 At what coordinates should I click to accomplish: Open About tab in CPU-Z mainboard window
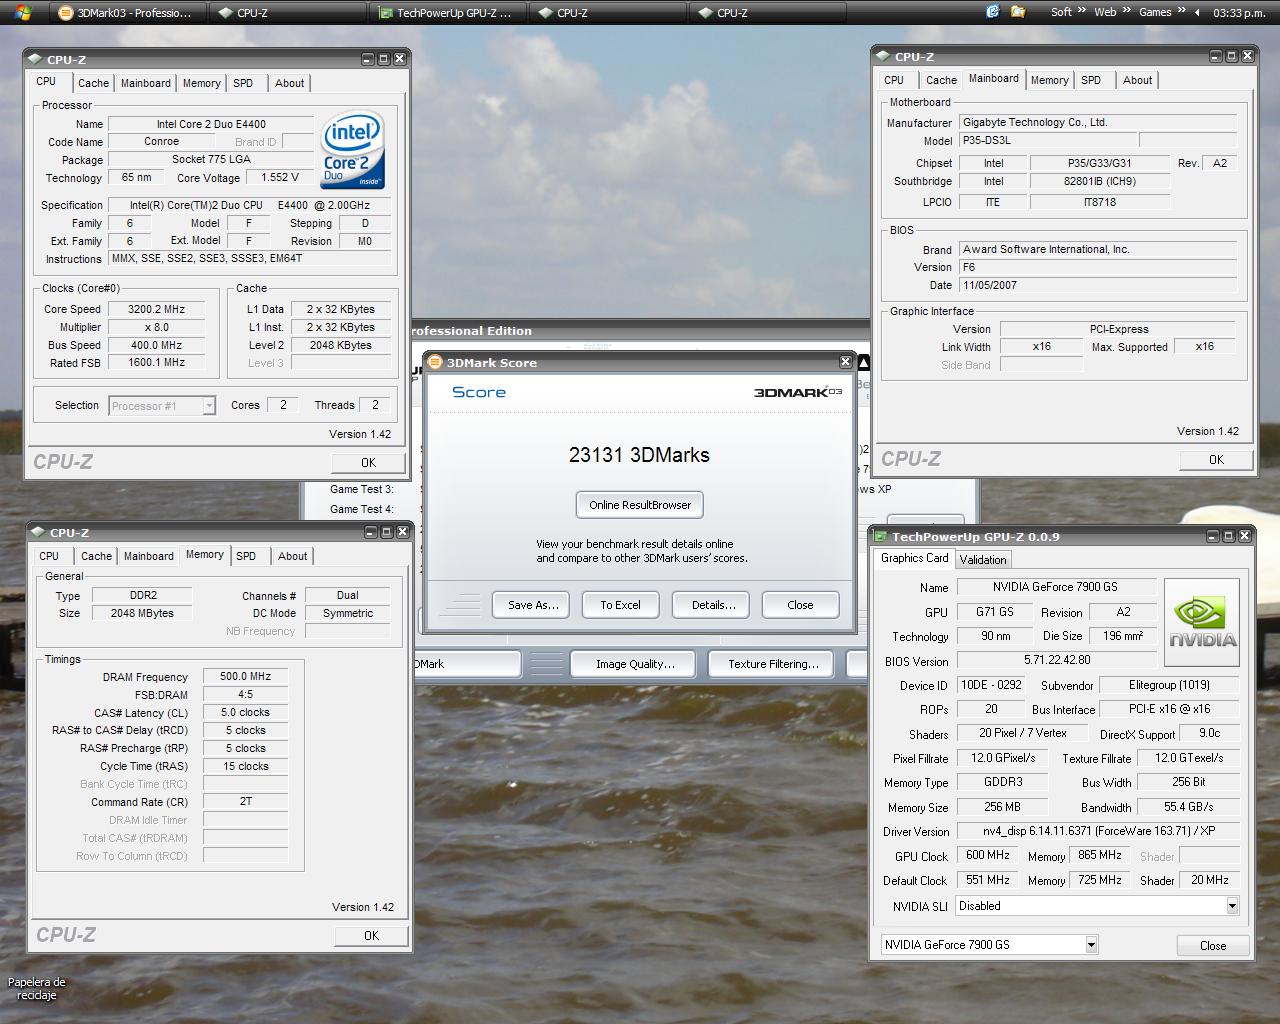1137,80
